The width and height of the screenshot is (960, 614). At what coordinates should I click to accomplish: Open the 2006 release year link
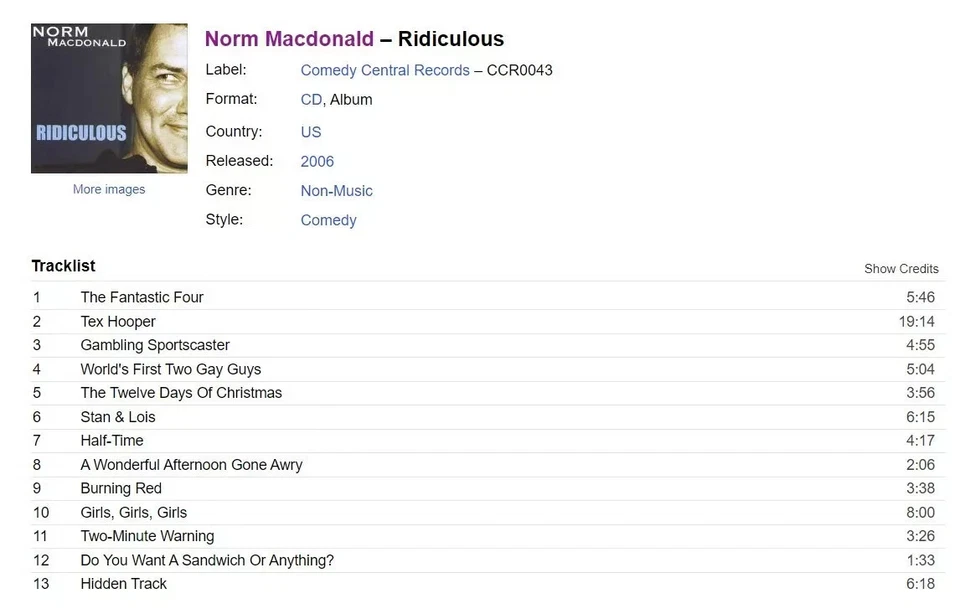tap(316, 161)
